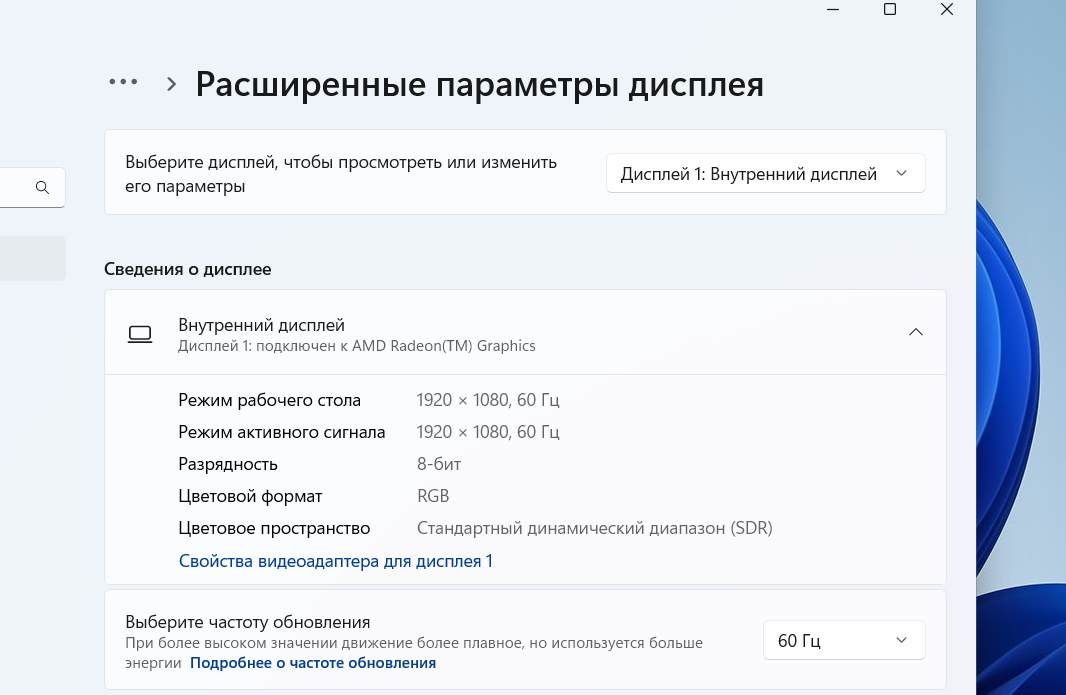Close the Settings window
The width and height of the screenshot is (1066, 695).
click(x=946, y=10)
